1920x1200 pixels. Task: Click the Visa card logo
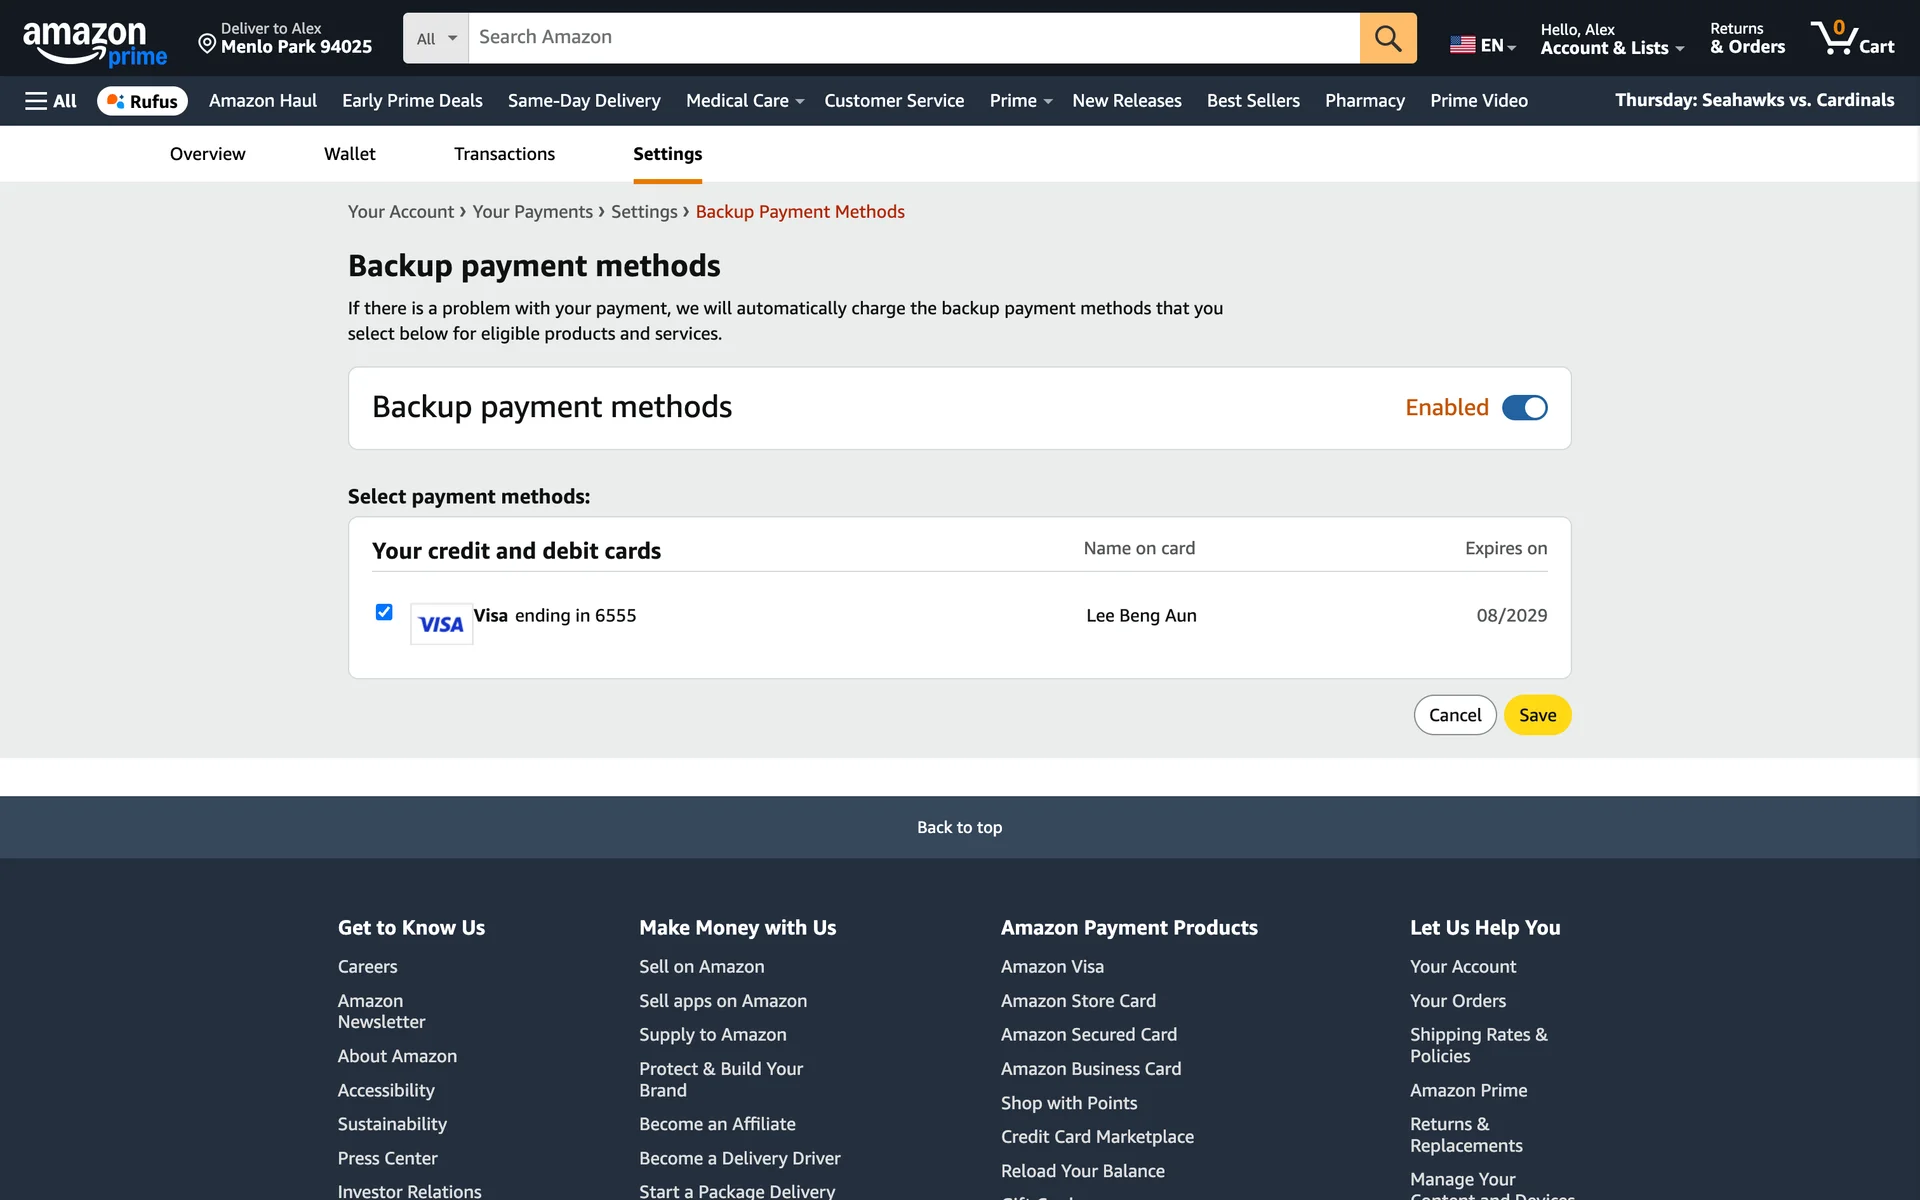(441, 625)
